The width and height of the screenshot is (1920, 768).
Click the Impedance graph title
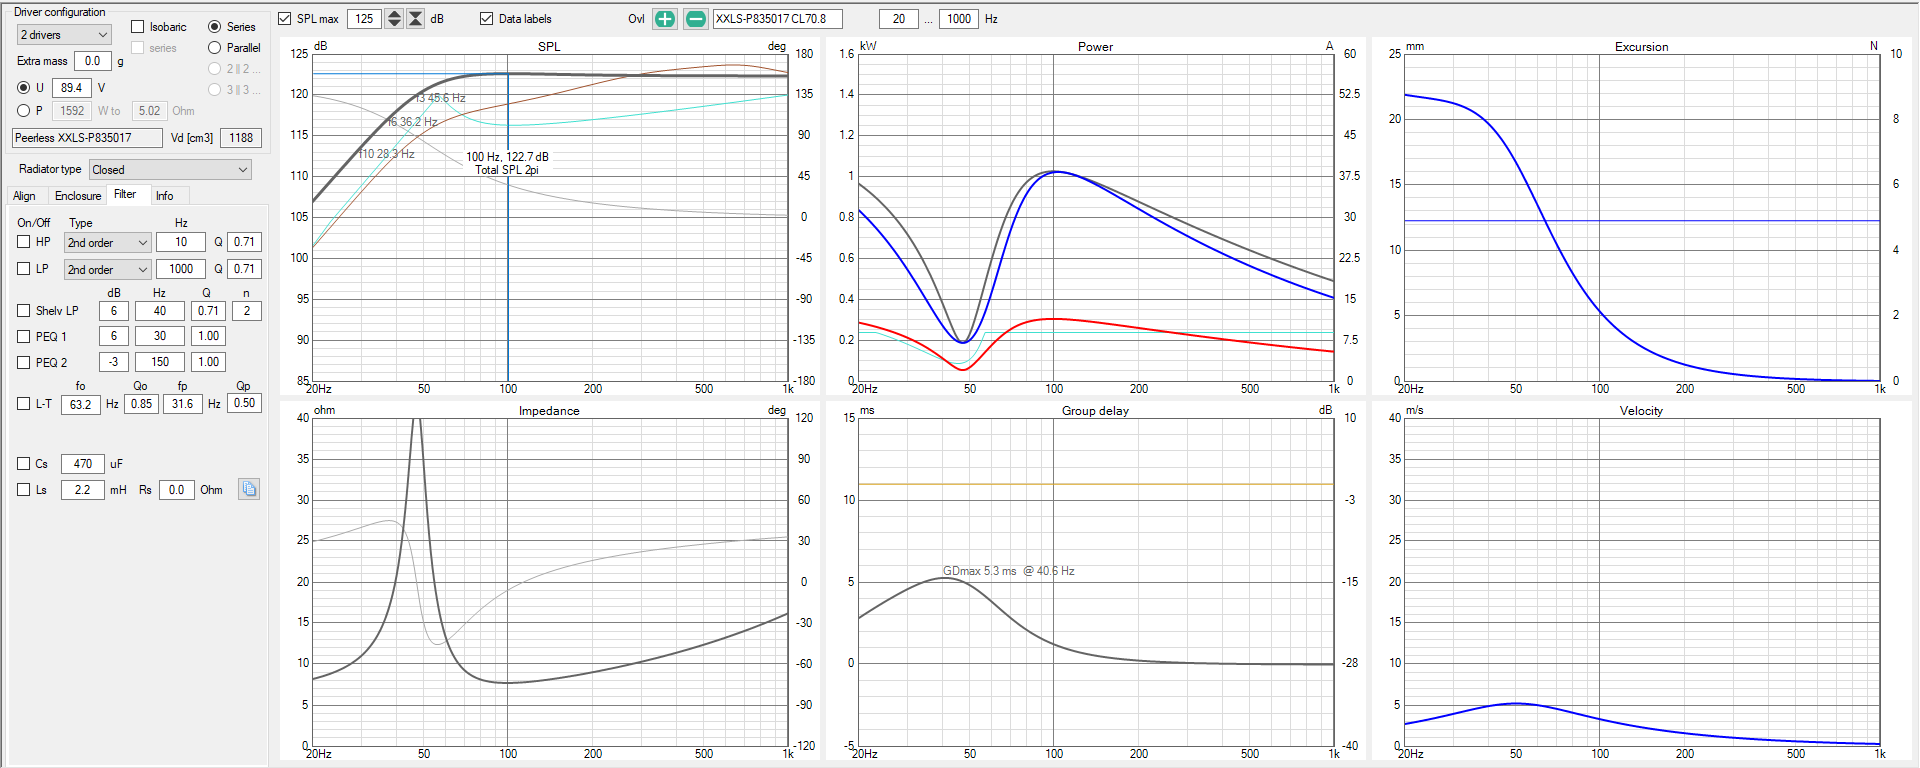click(x=549, y=411)
